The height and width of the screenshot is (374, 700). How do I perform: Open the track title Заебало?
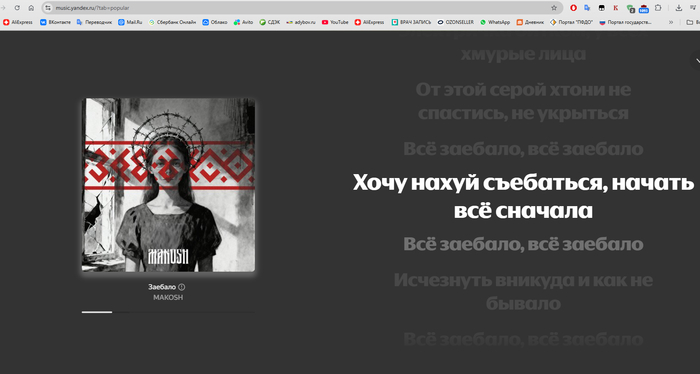coord(162,287)
